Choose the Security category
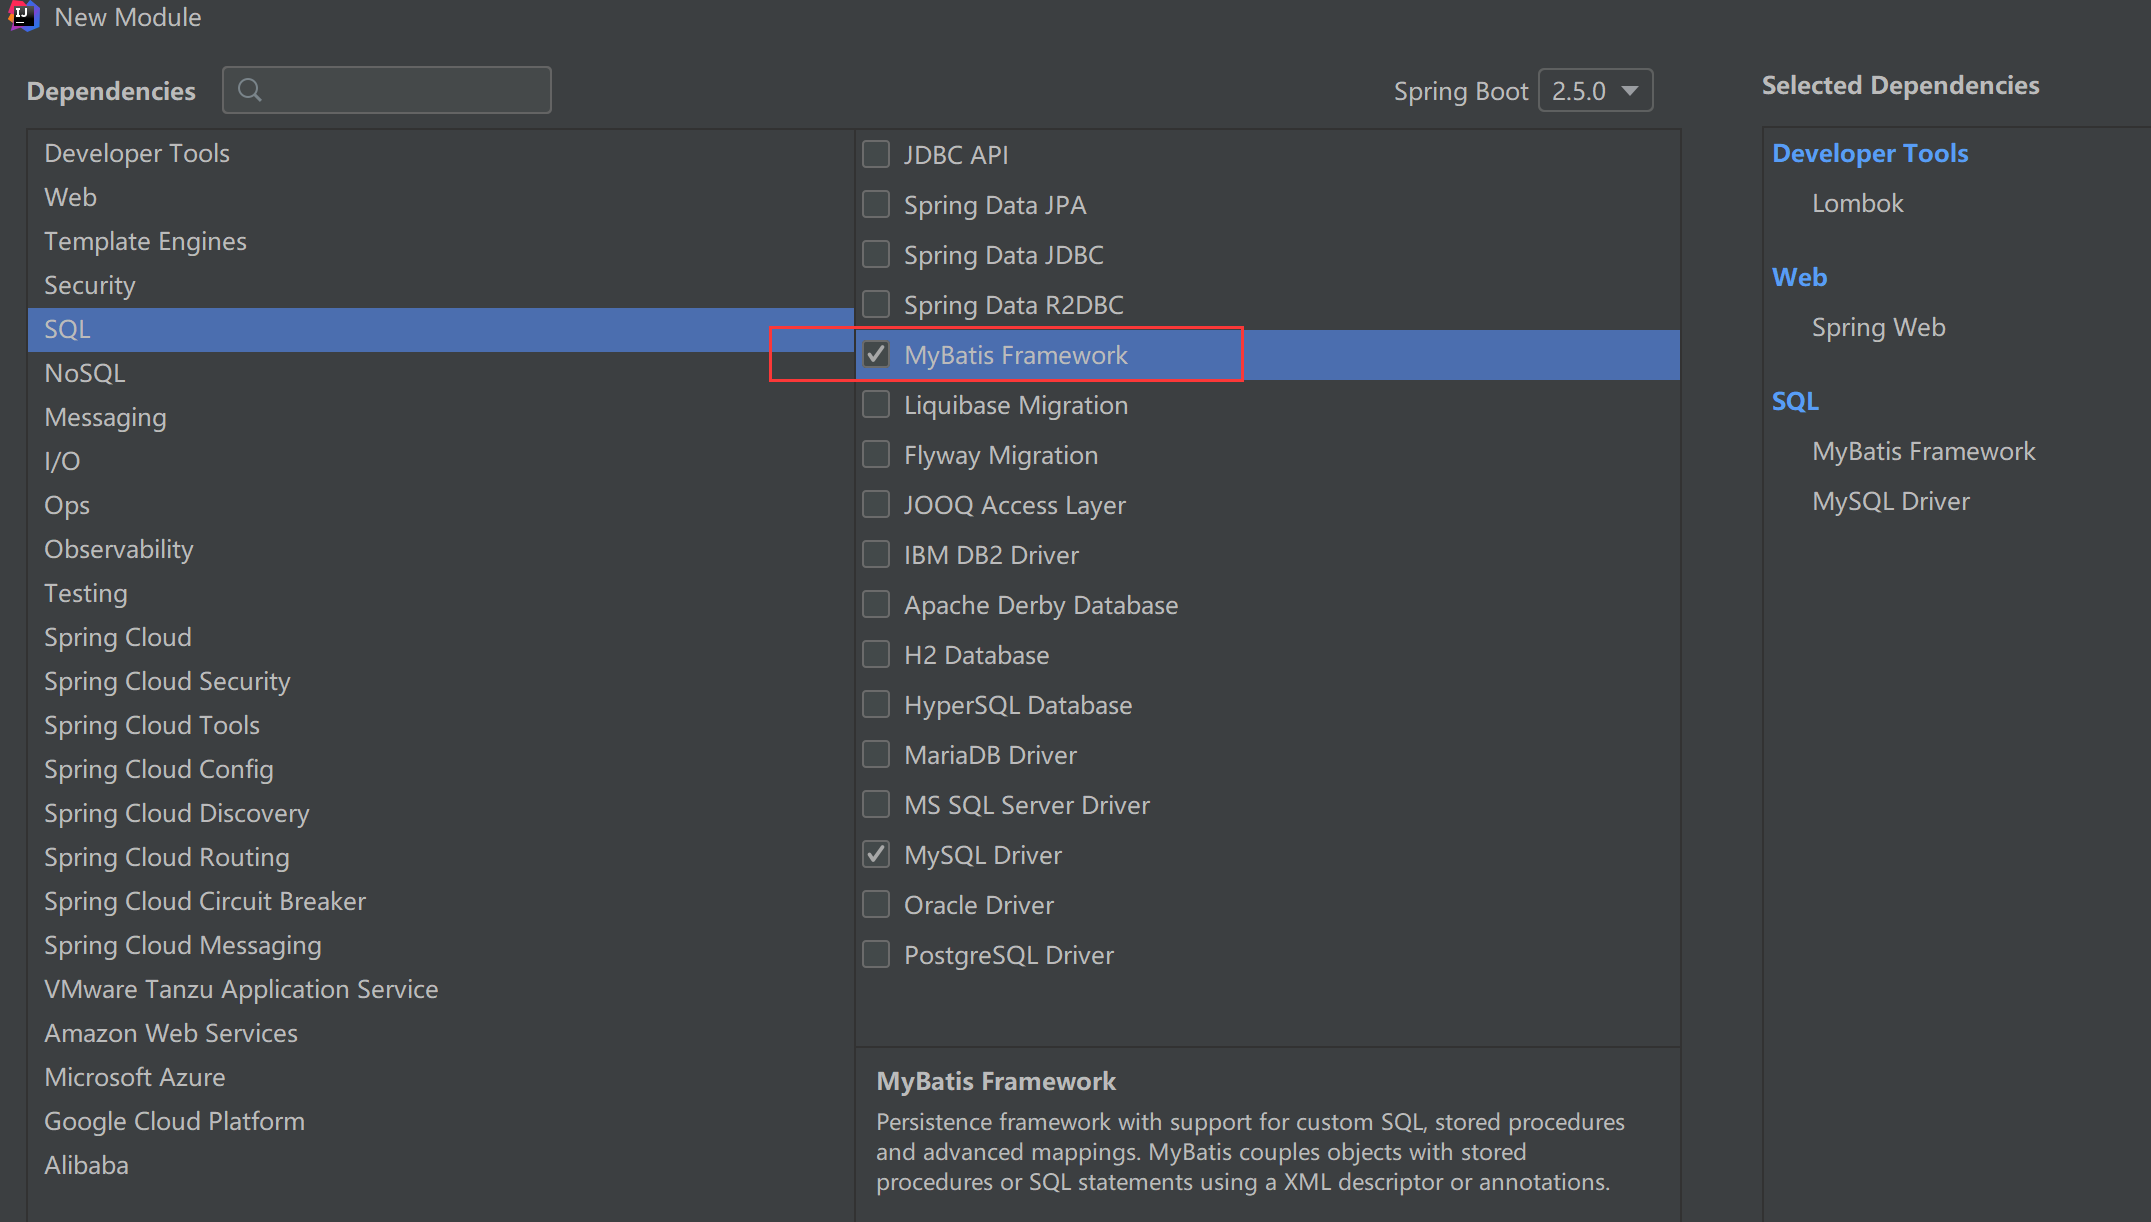The height and width of the screenshot is (1222, 2151). coord(441,285)
